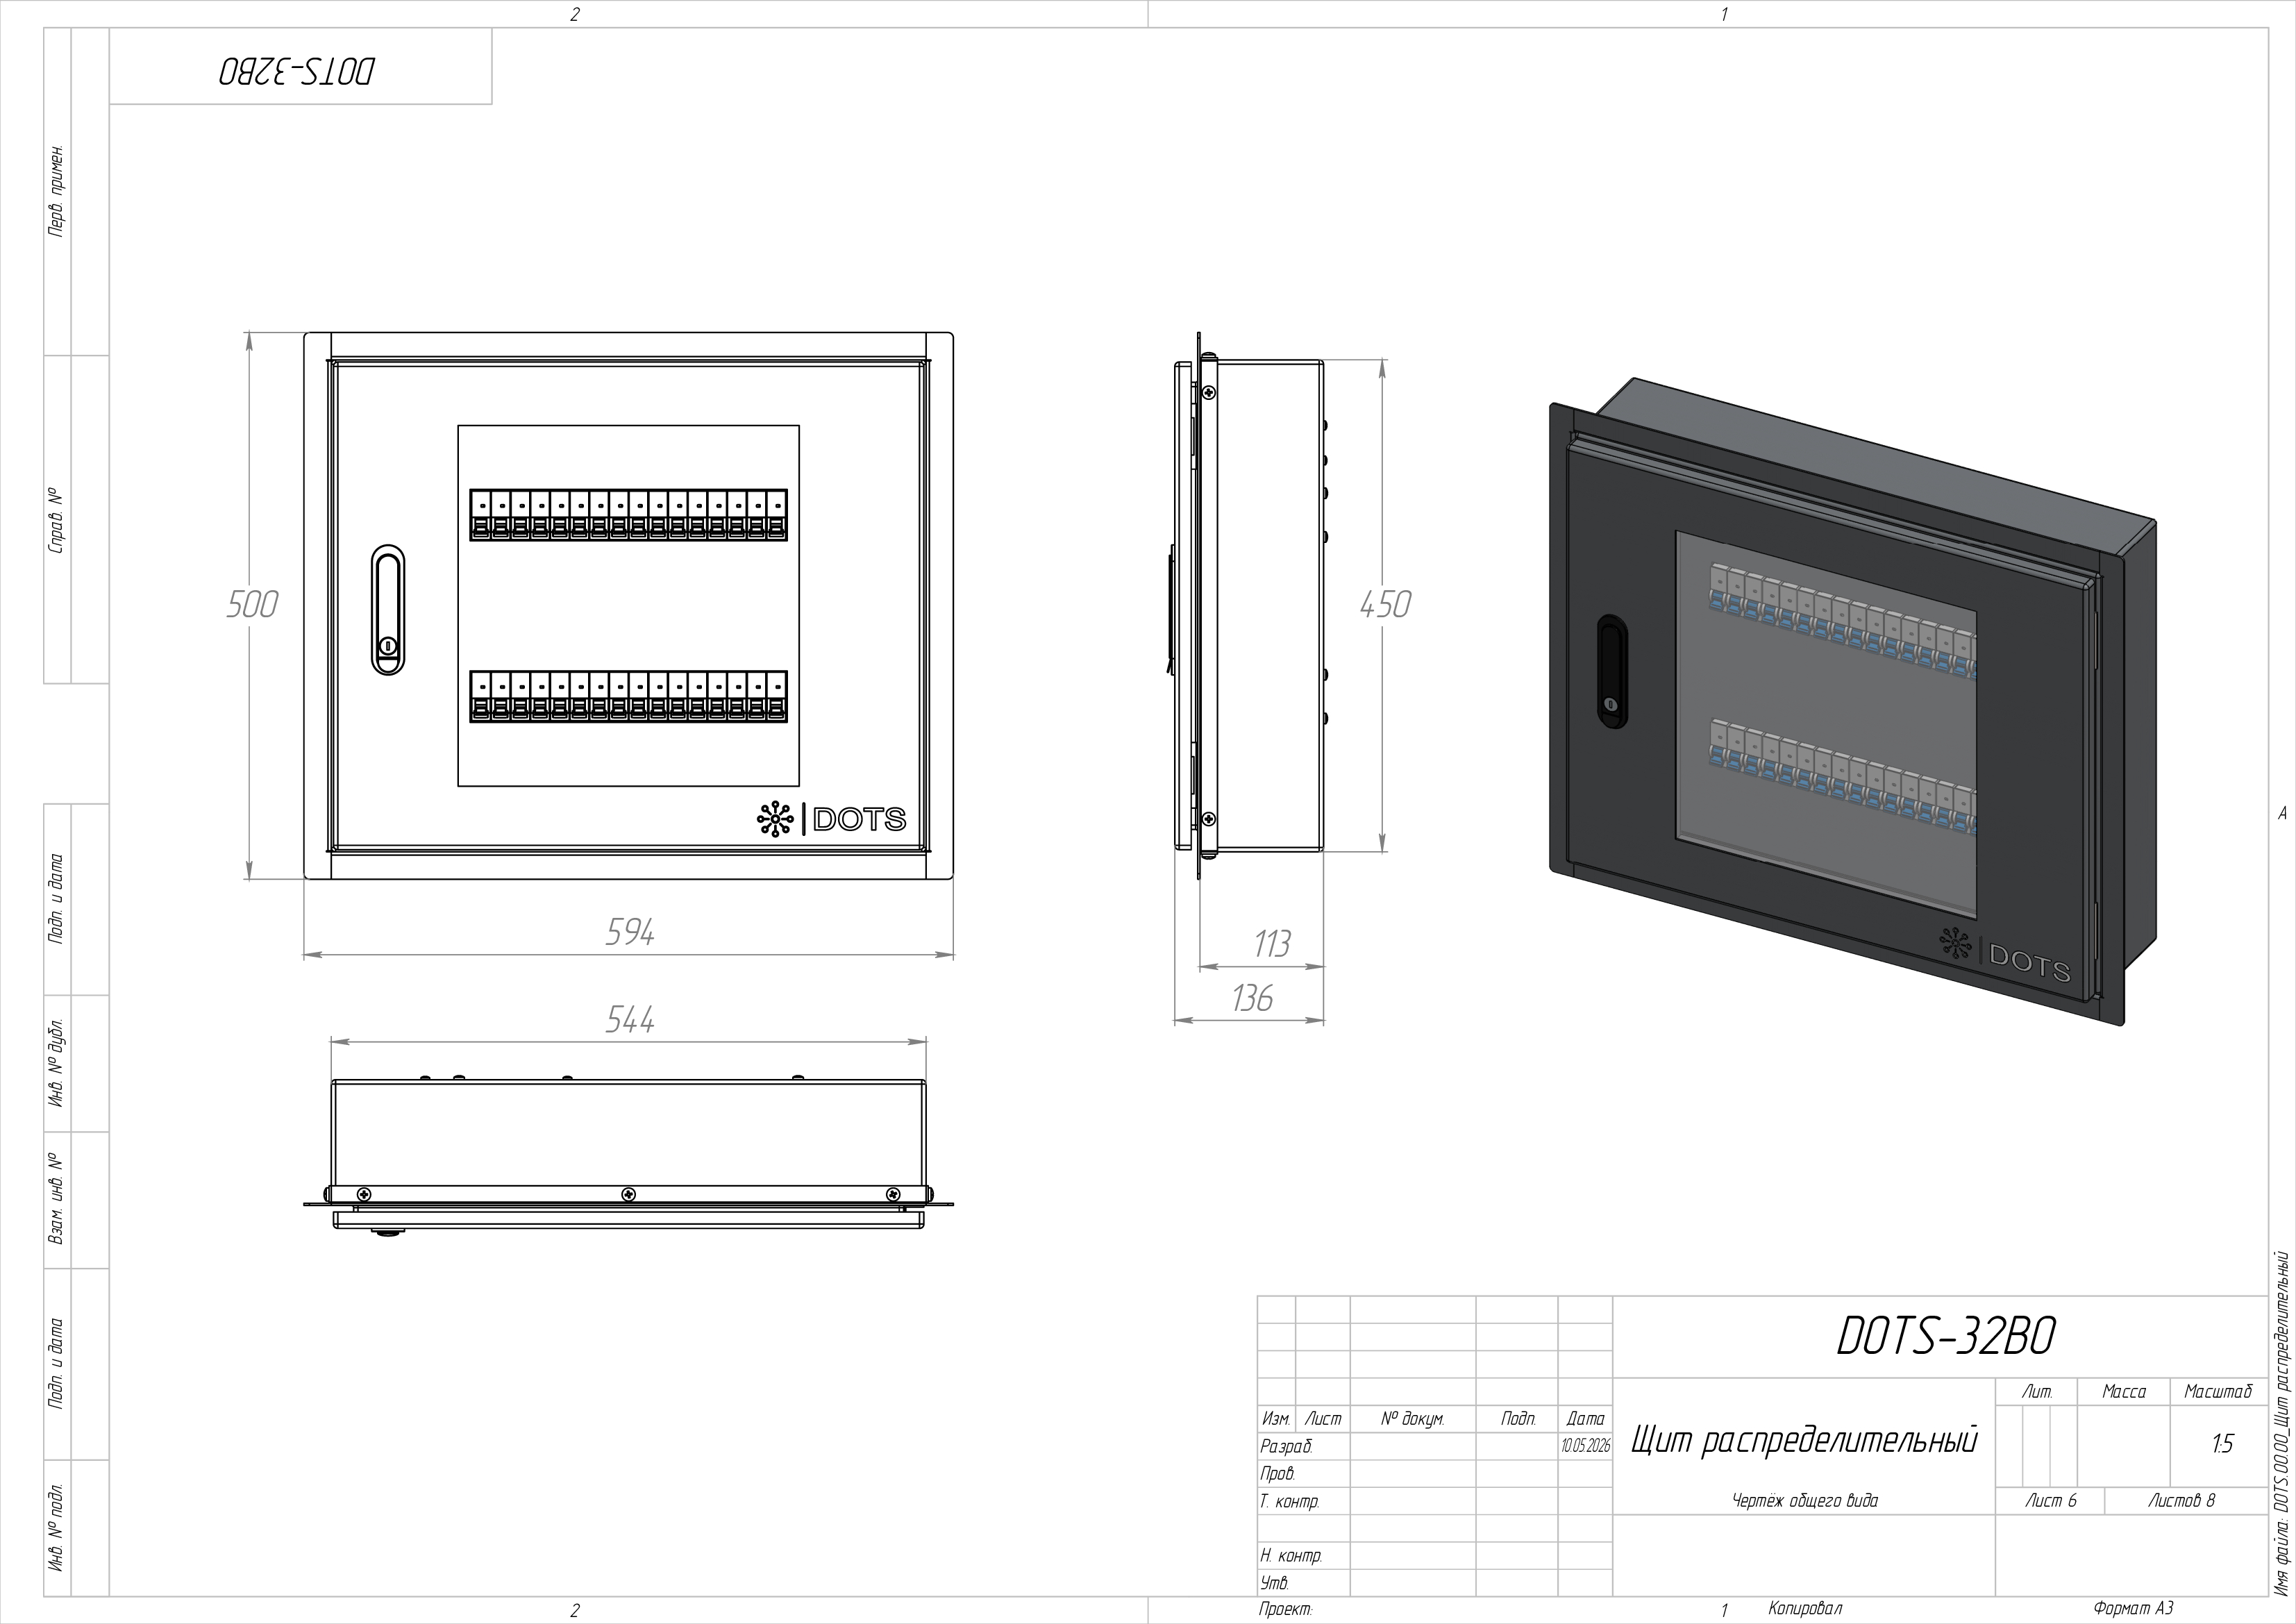Click the 'Изм.' column header
Image resolution: width=2296 pixels, height=1624 pixels.
[x=1277, y=1418]
